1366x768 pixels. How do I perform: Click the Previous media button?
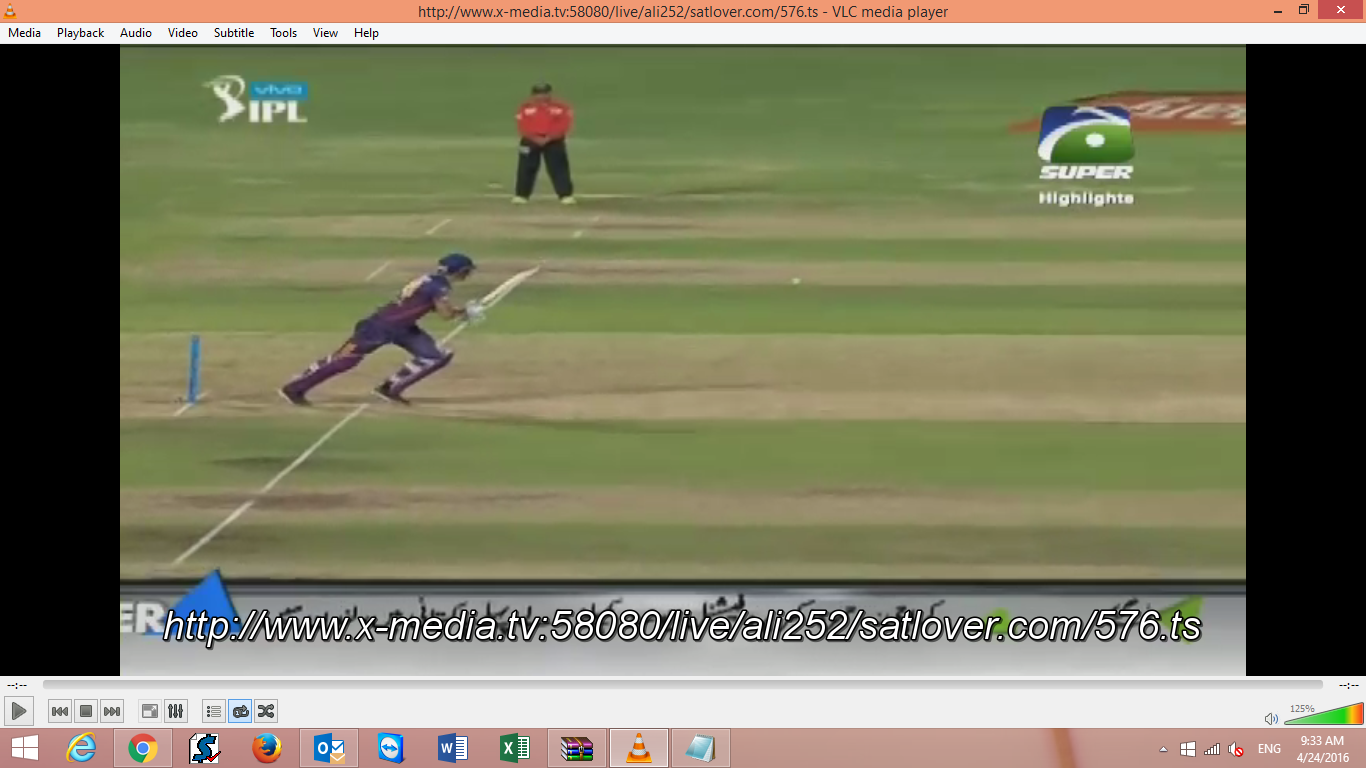pyautogui.click(x=60, y=711)
